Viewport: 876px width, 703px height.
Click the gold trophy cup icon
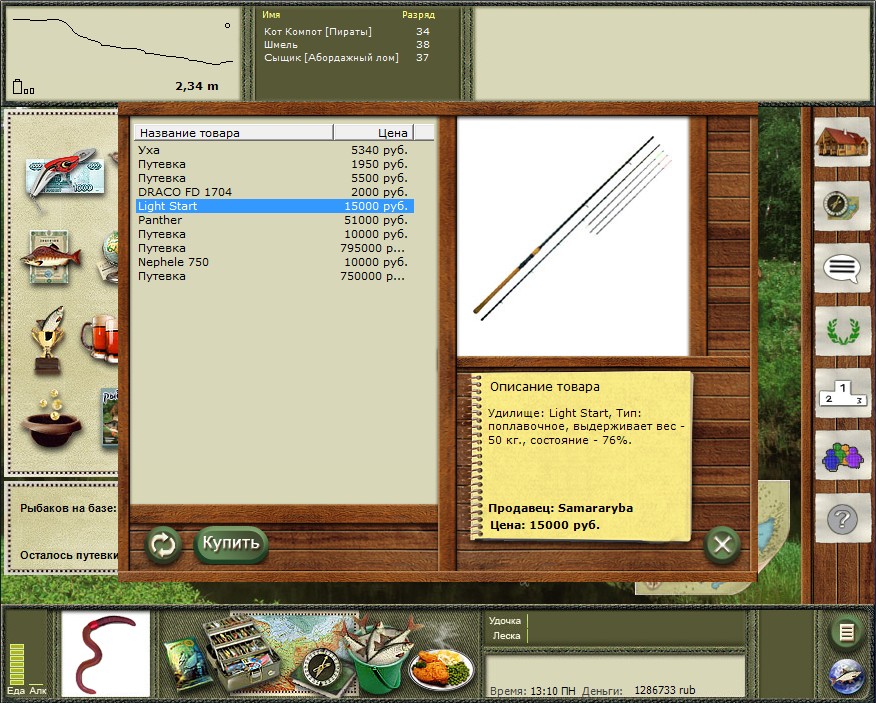[x=47, y=338]
